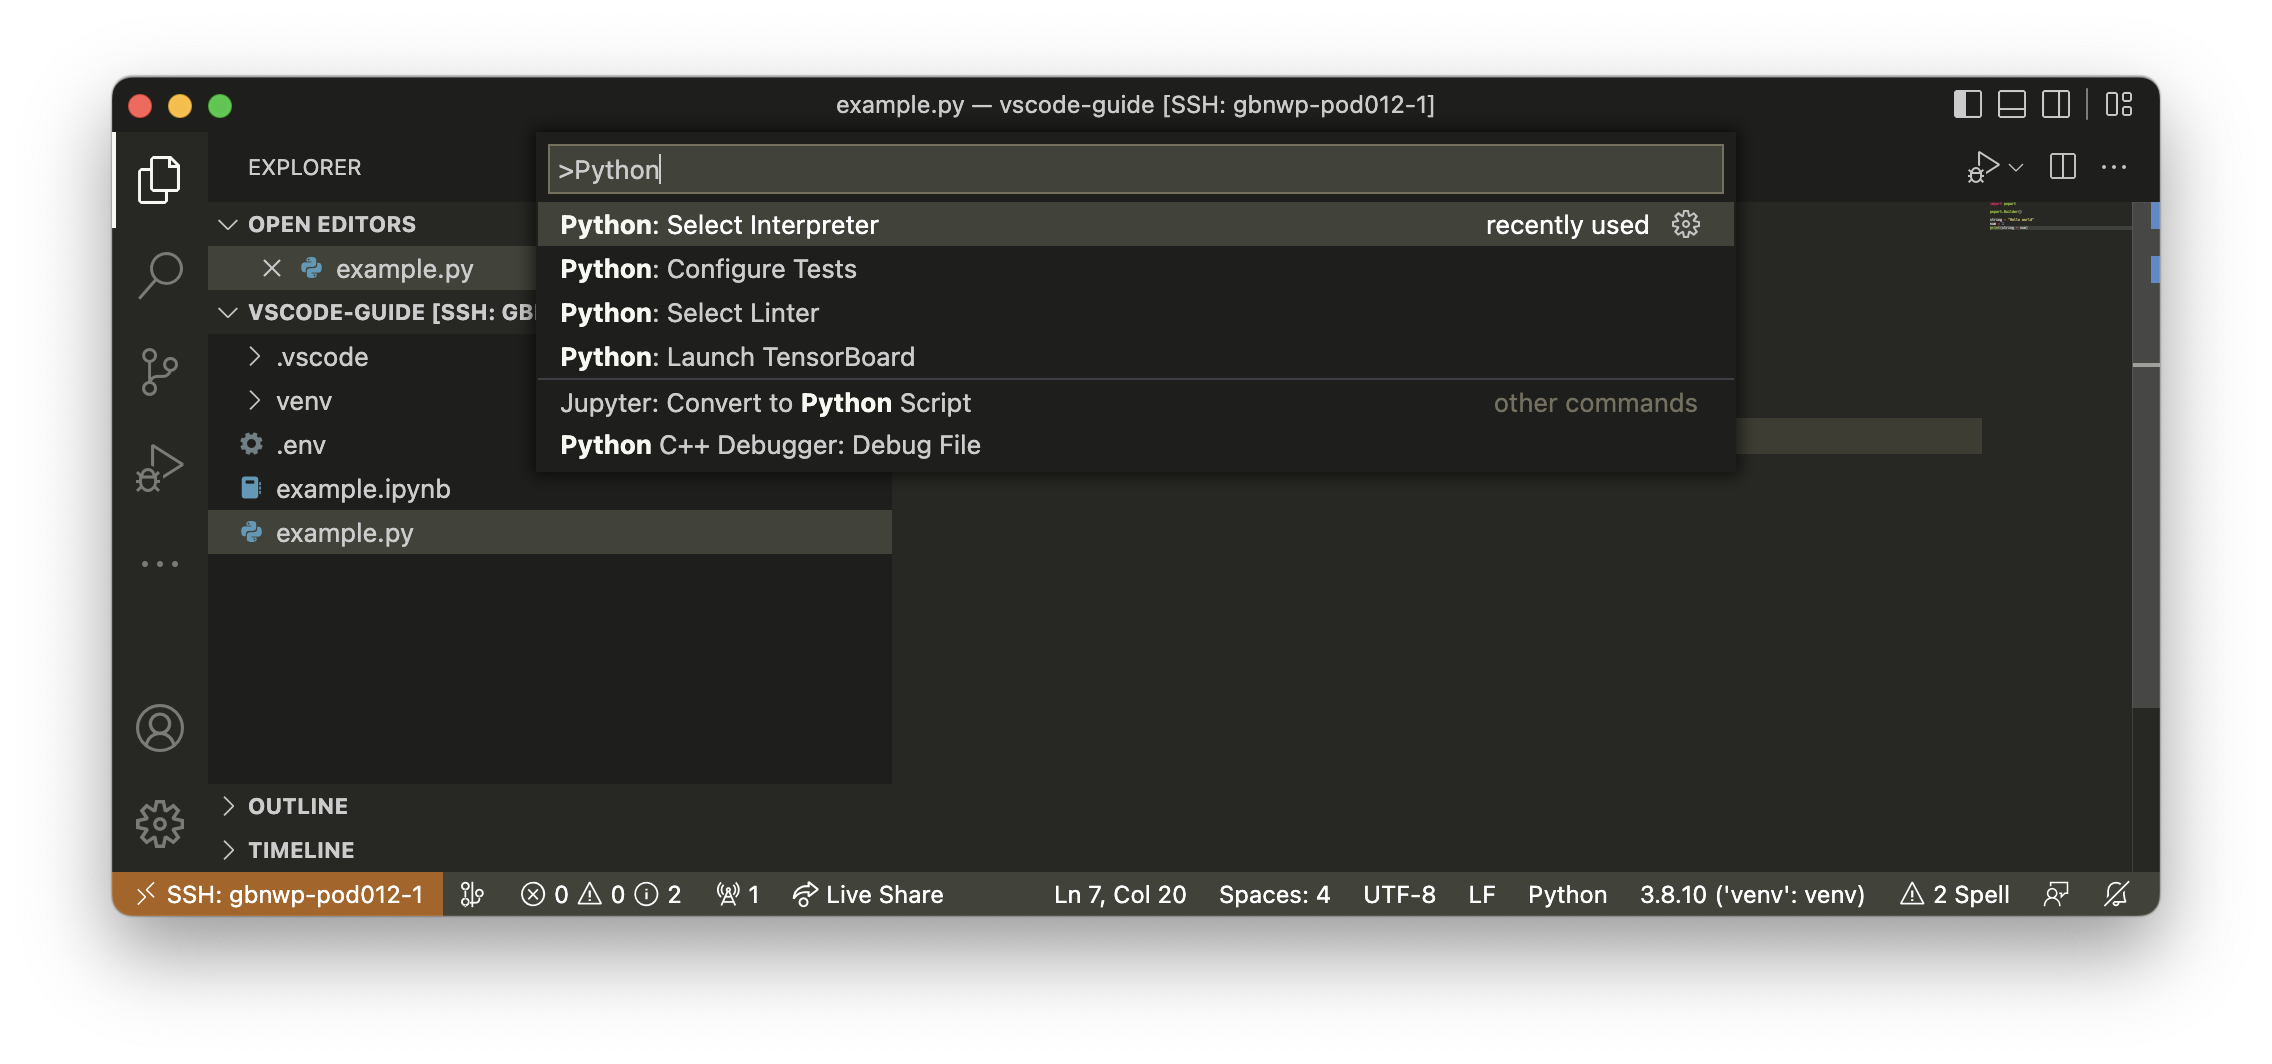This screenshot has height=1064, width=2272.
Task: Click the Run Python File play button
Action: pos(1986,167)
